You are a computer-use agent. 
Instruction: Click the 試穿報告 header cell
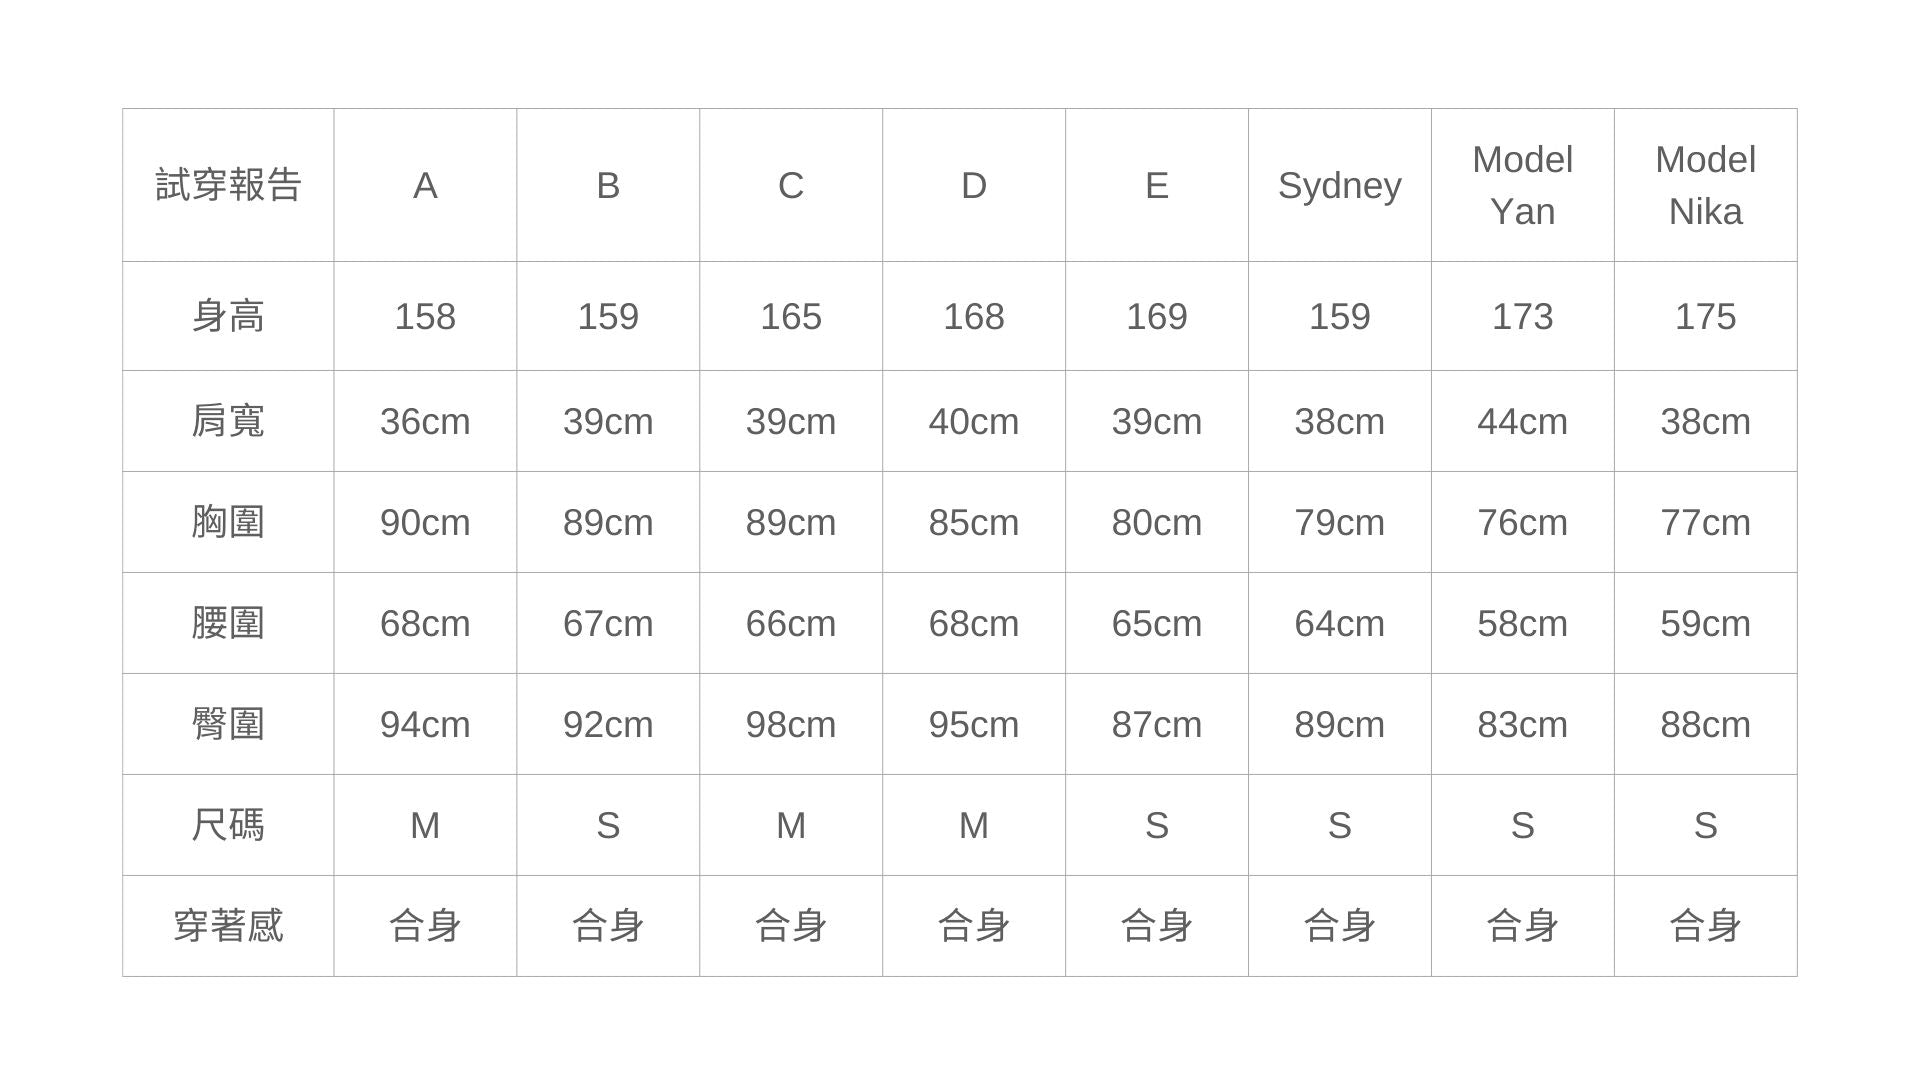coord(228,185)
